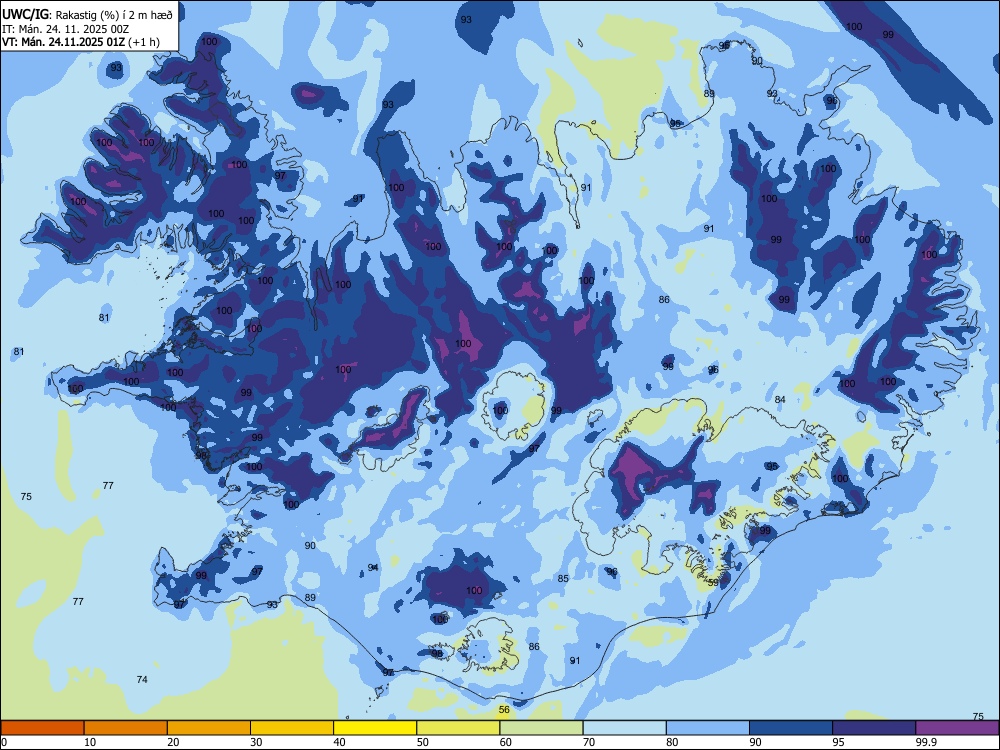This screenshot has width=1000, height=750.
Task: Click the legend label 50
Action: pos(422,742)
